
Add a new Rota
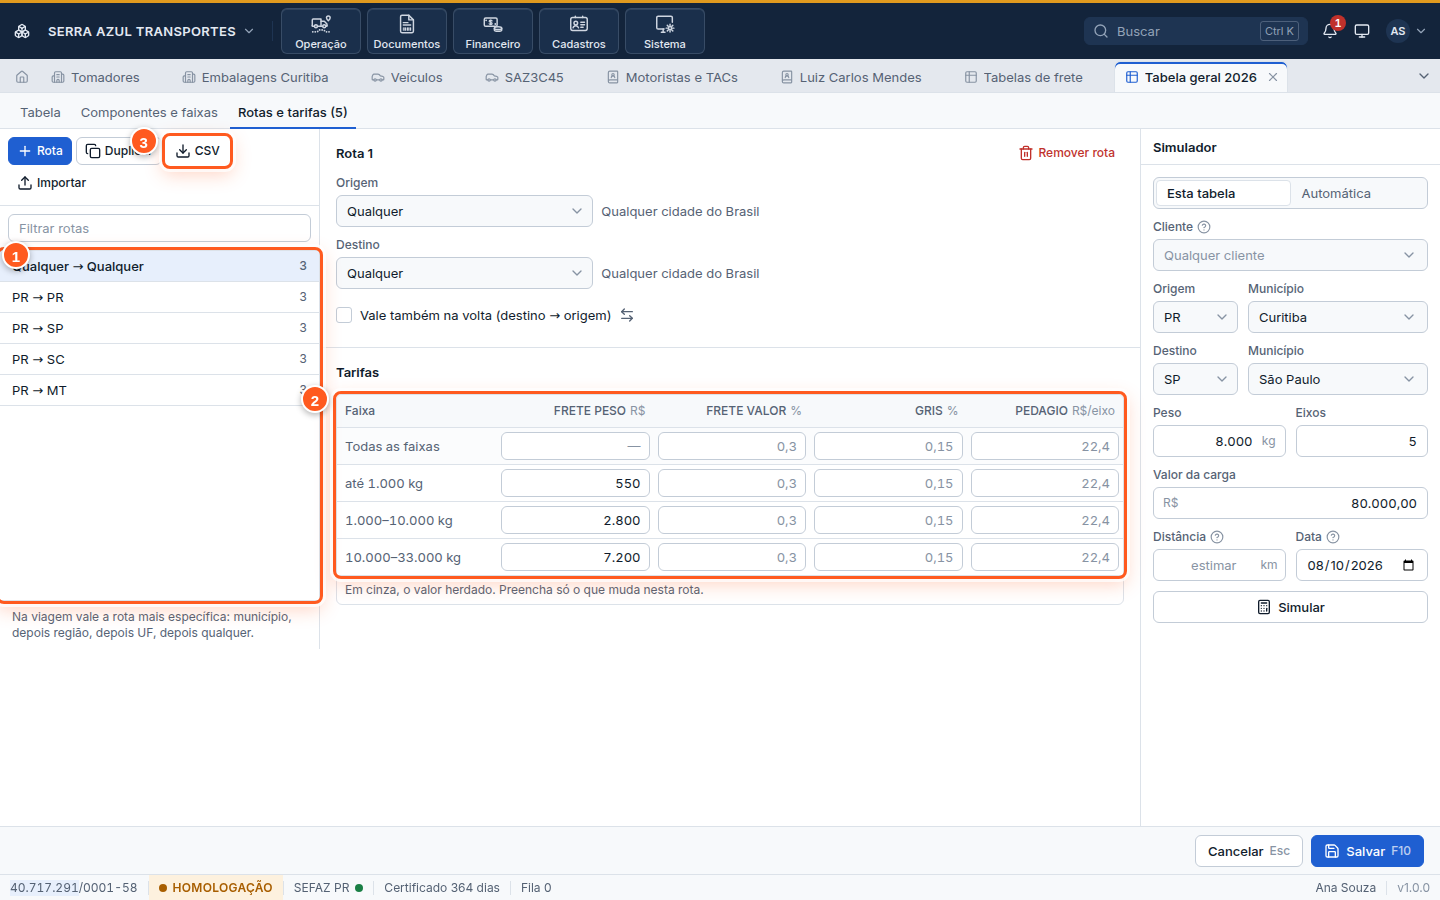40,151
